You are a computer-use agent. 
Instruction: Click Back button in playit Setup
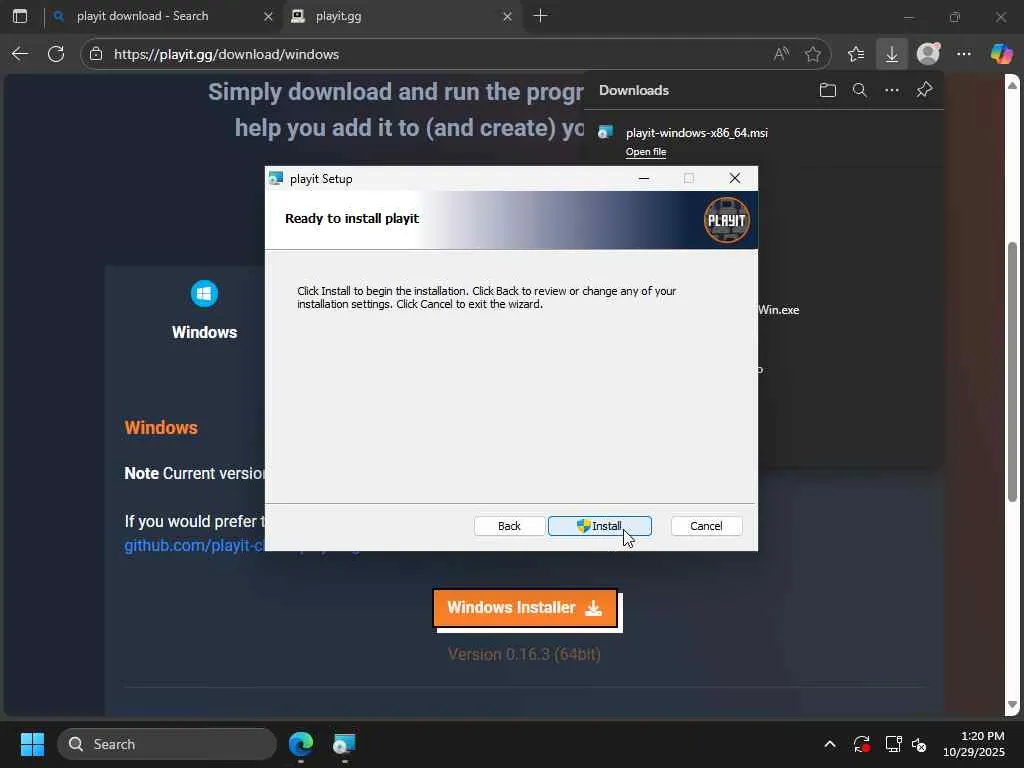pos(509,526)
